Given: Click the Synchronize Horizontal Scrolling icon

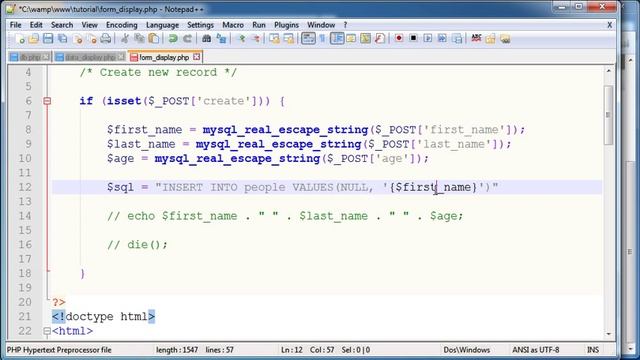Looking at the screenshot, I should (289, 39).
